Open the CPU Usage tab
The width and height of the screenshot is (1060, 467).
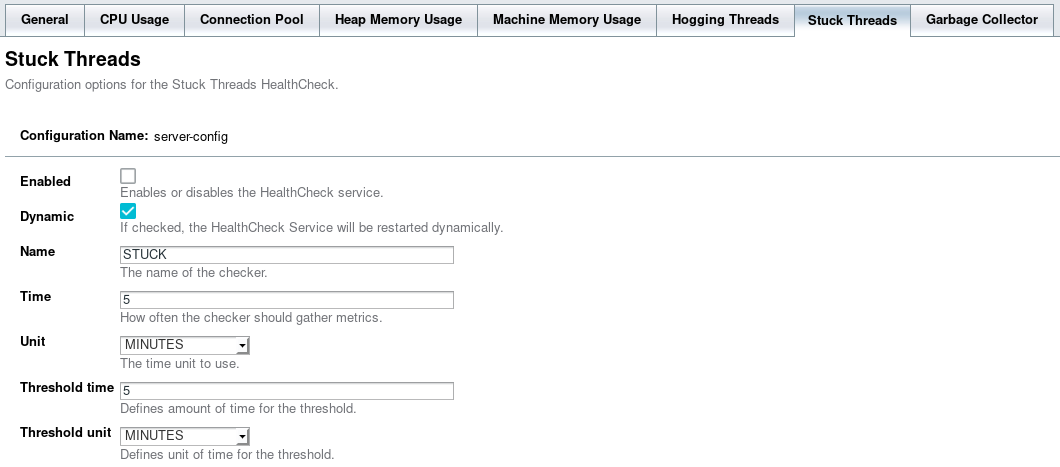point(135,20)
